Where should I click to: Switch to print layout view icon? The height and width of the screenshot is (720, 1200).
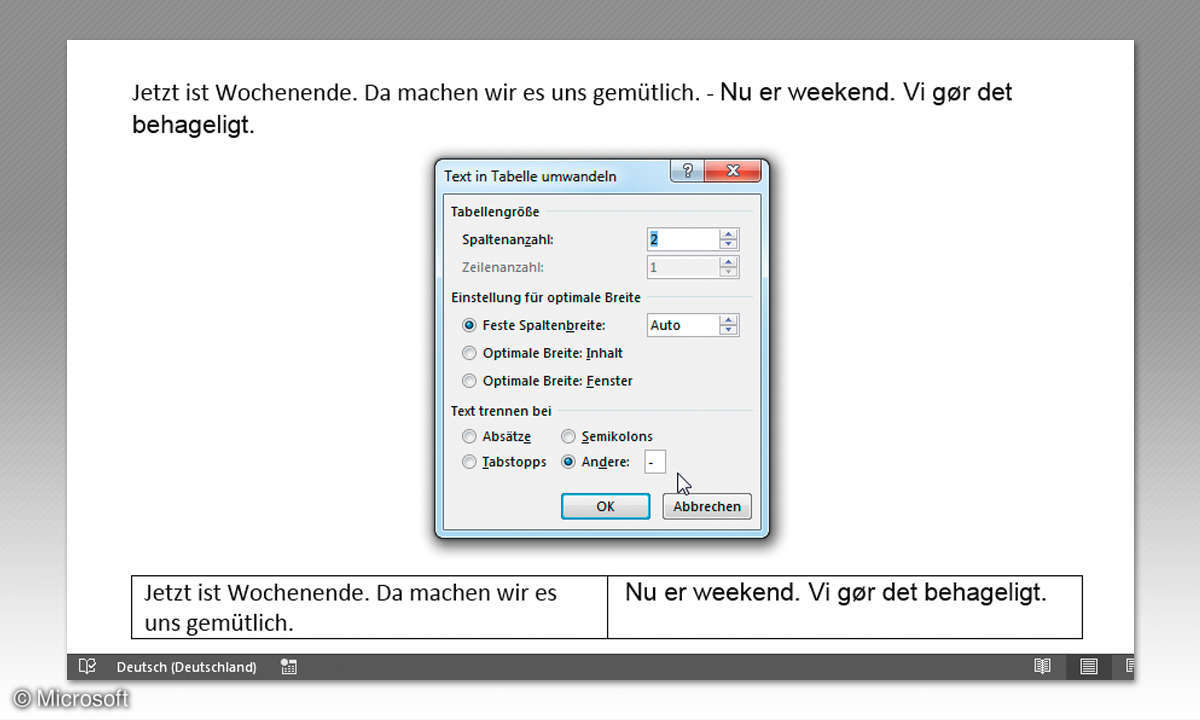pyautogui.click(x=1089, y=666)
